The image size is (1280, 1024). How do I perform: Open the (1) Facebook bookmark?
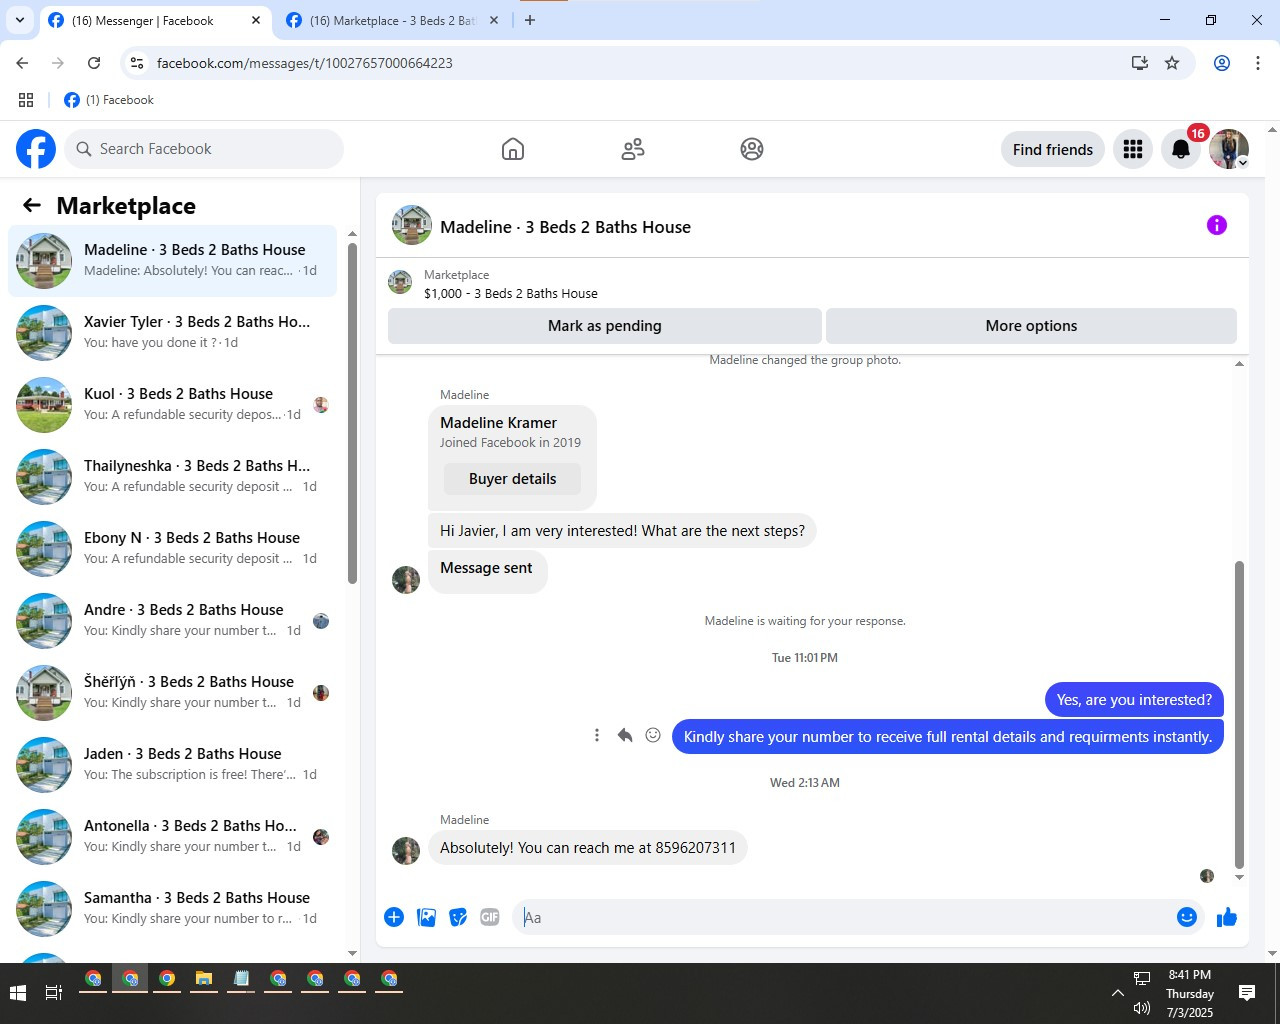tap(109, 100)
